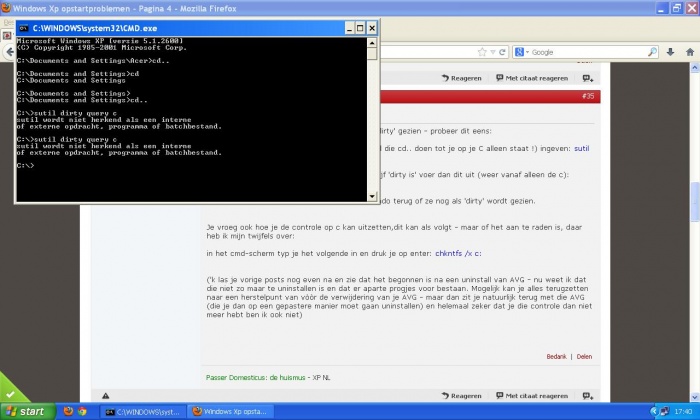This screenshot has height=420, width=700.
Task: Open the address bar history dropdown
Action: click(492, 52)
